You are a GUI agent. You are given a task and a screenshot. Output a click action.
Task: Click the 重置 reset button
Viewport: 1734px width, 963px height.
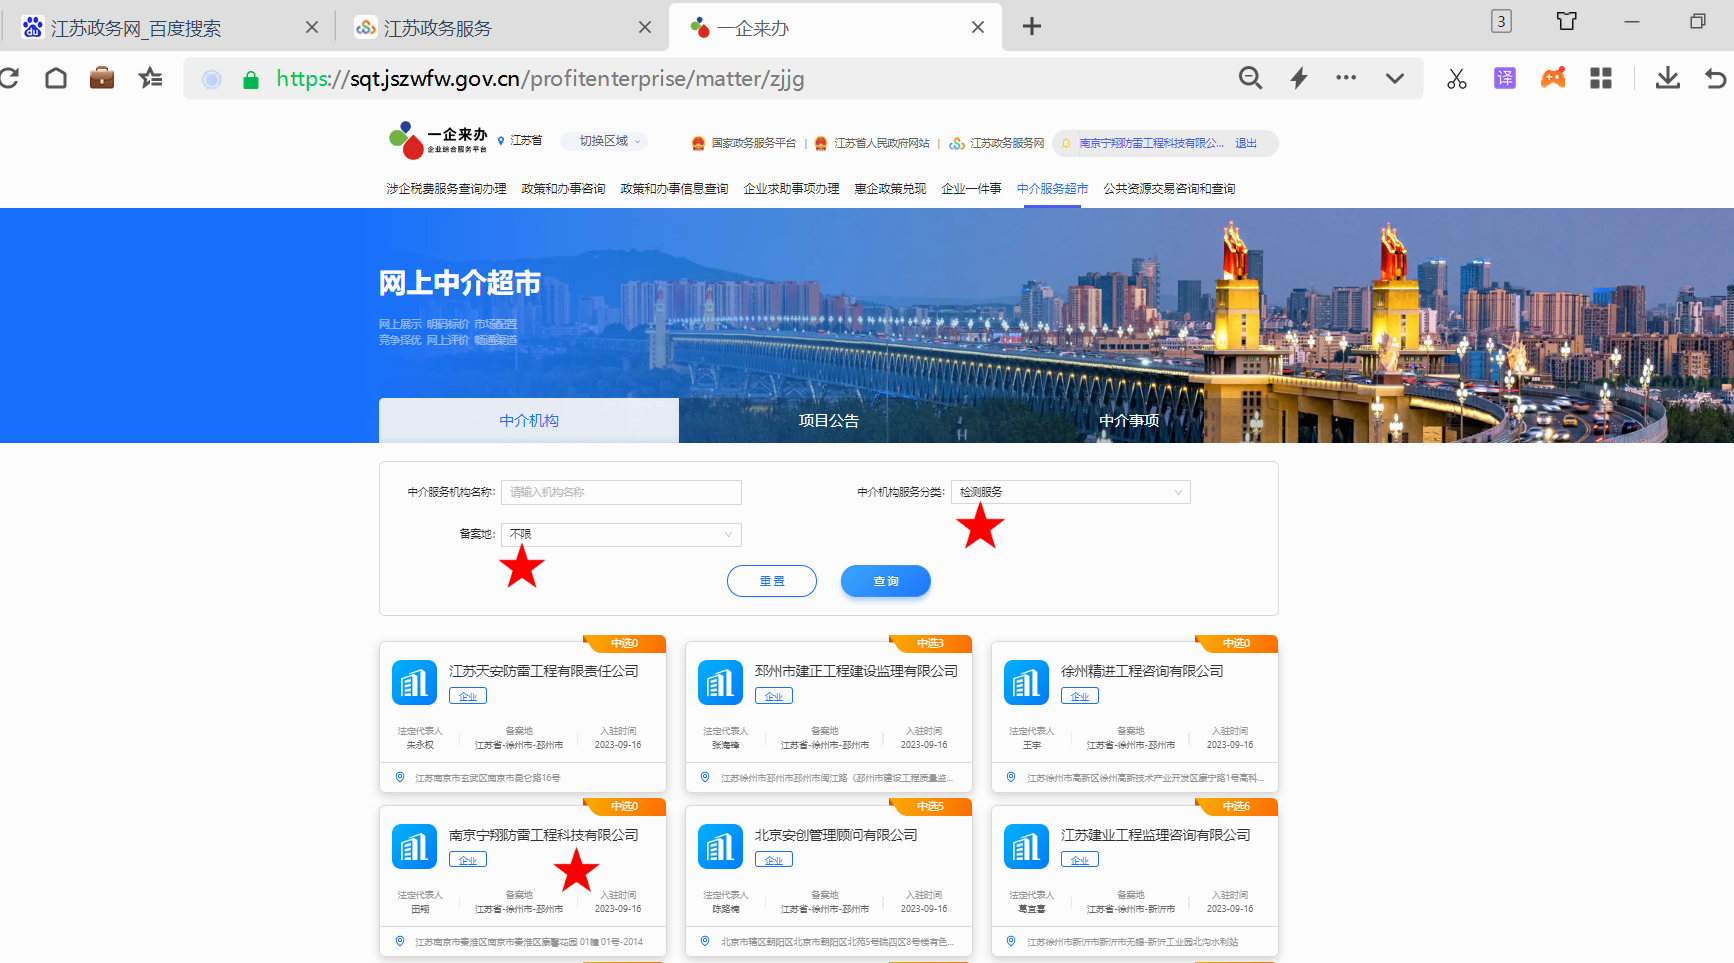(771, 581)
